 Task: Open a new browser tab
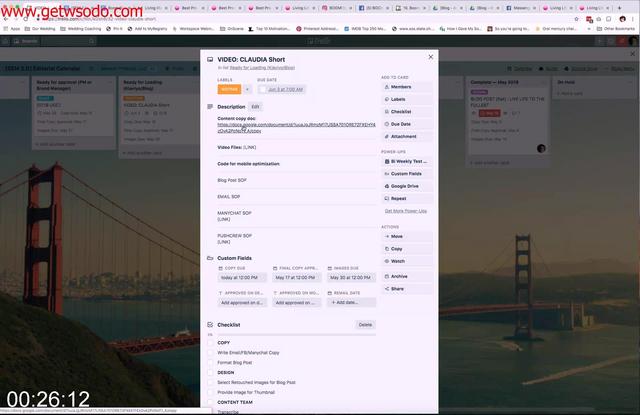click(620, 8)
